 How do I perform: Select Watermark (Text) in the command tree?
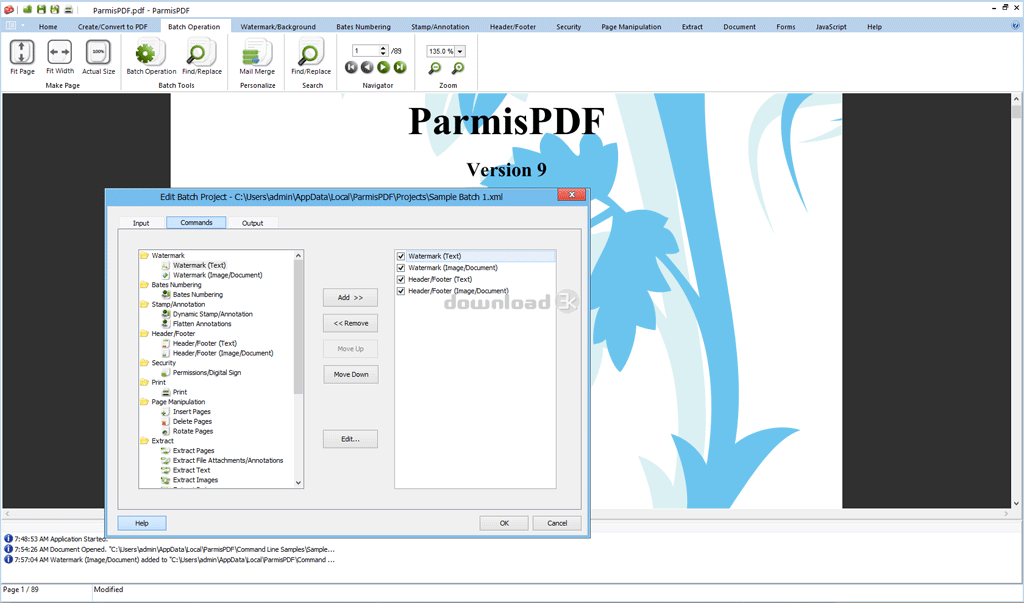click(x=199, y=265)
